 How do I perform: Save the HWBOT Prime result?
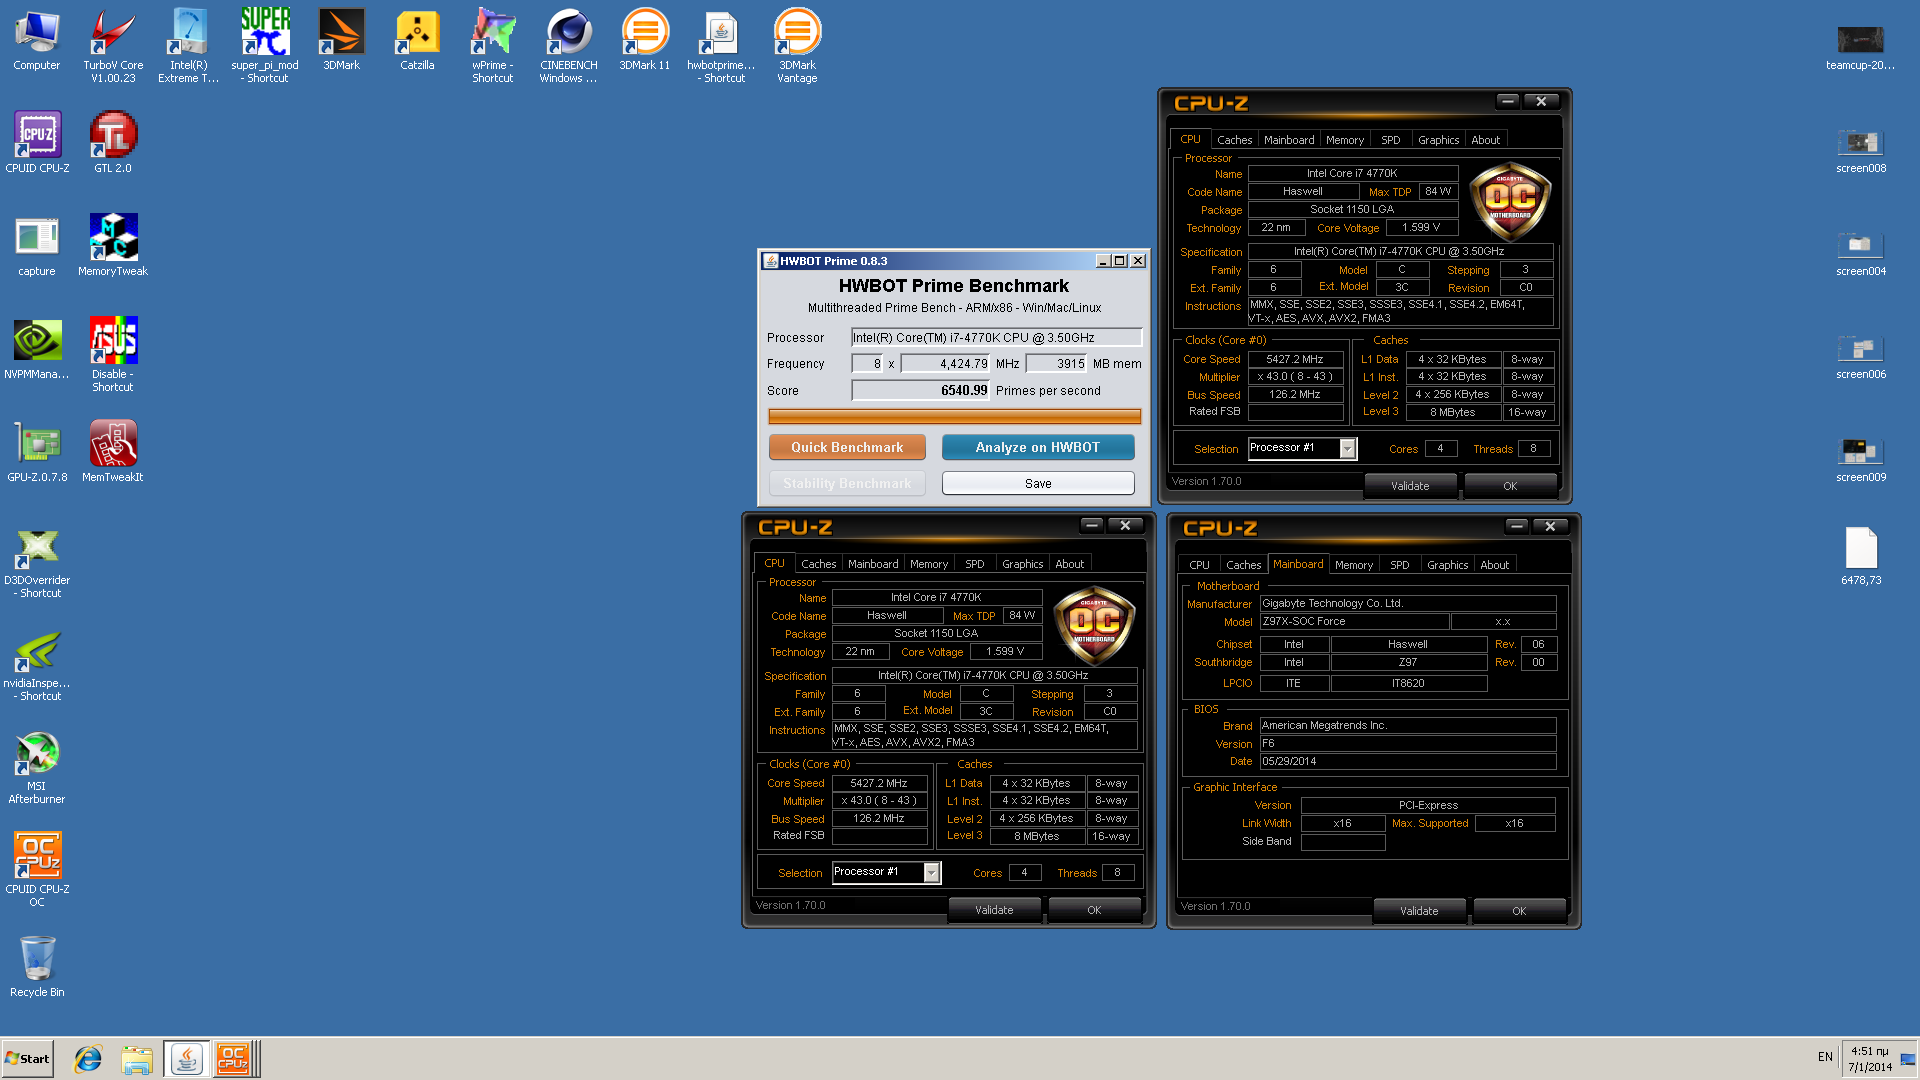coord(1038,483)
